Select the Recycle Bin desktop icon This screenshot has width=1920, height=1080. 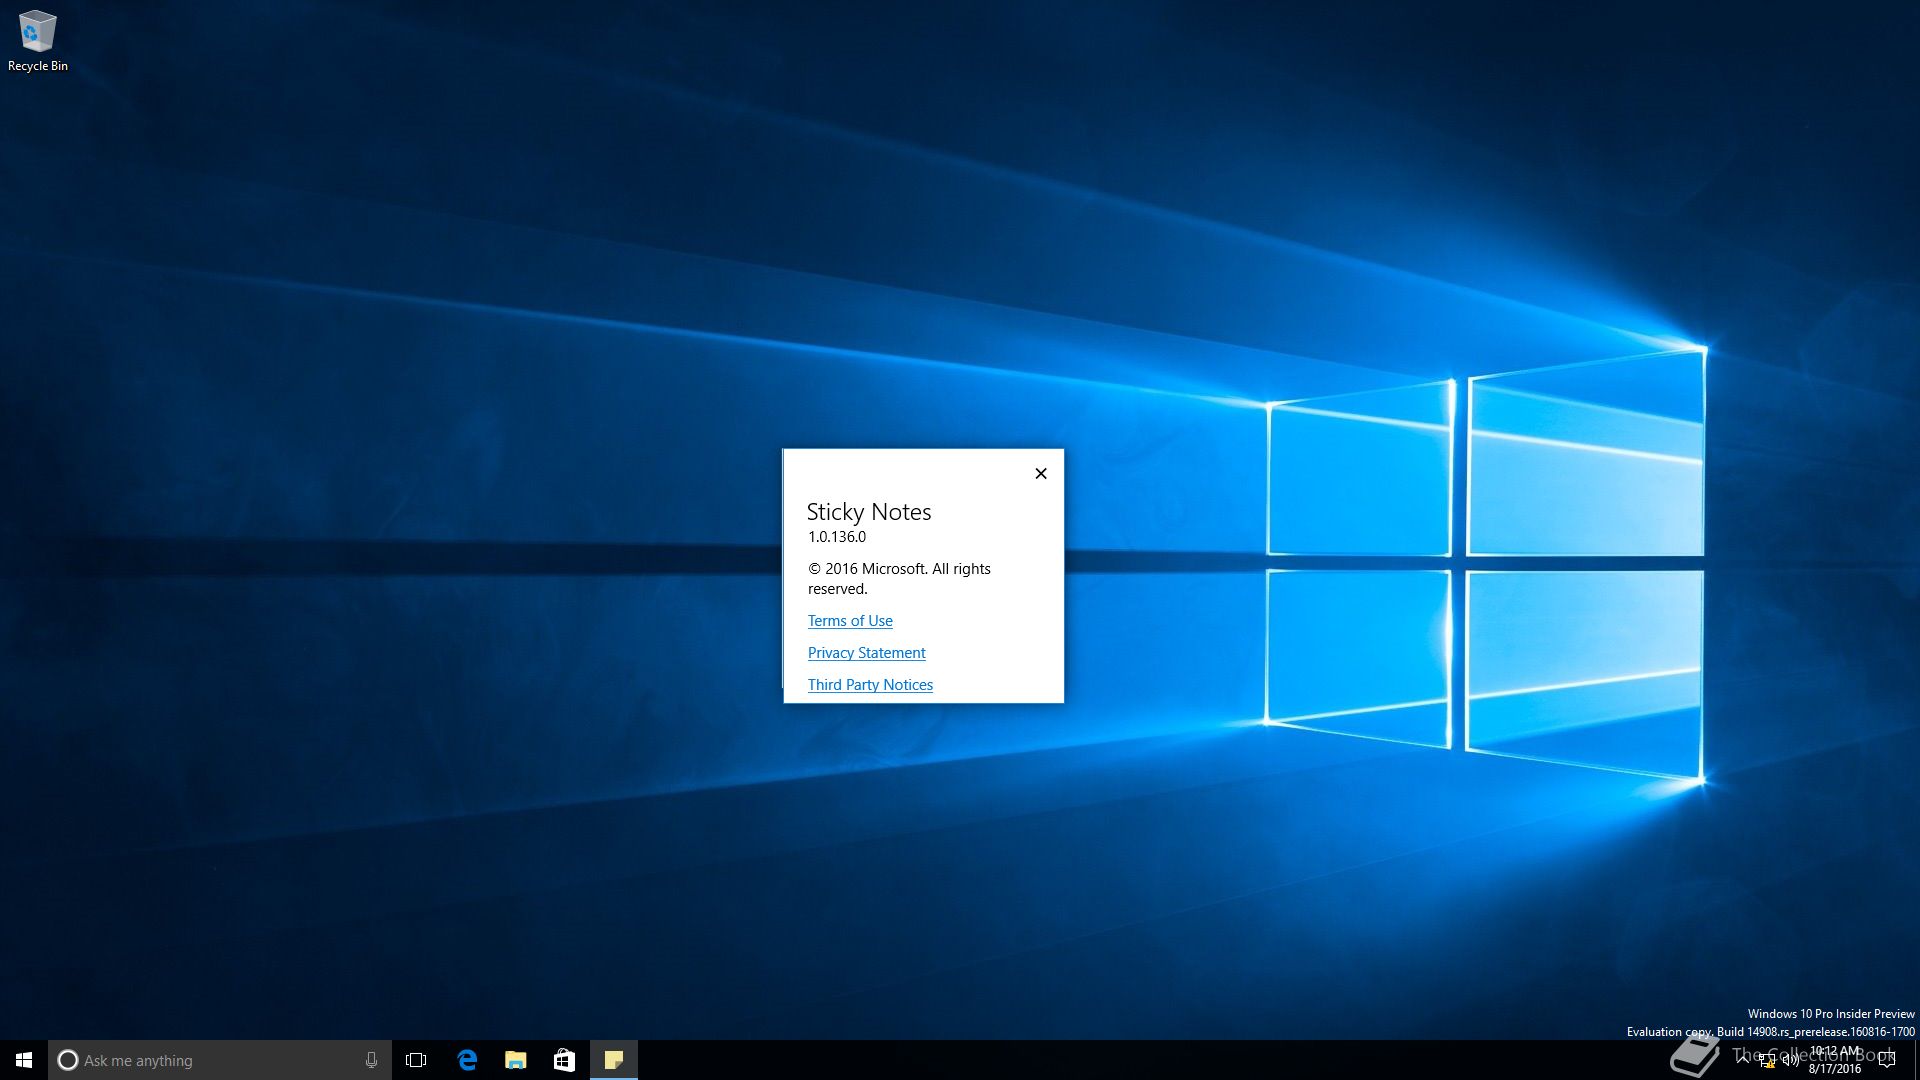[x=37, y=41]
